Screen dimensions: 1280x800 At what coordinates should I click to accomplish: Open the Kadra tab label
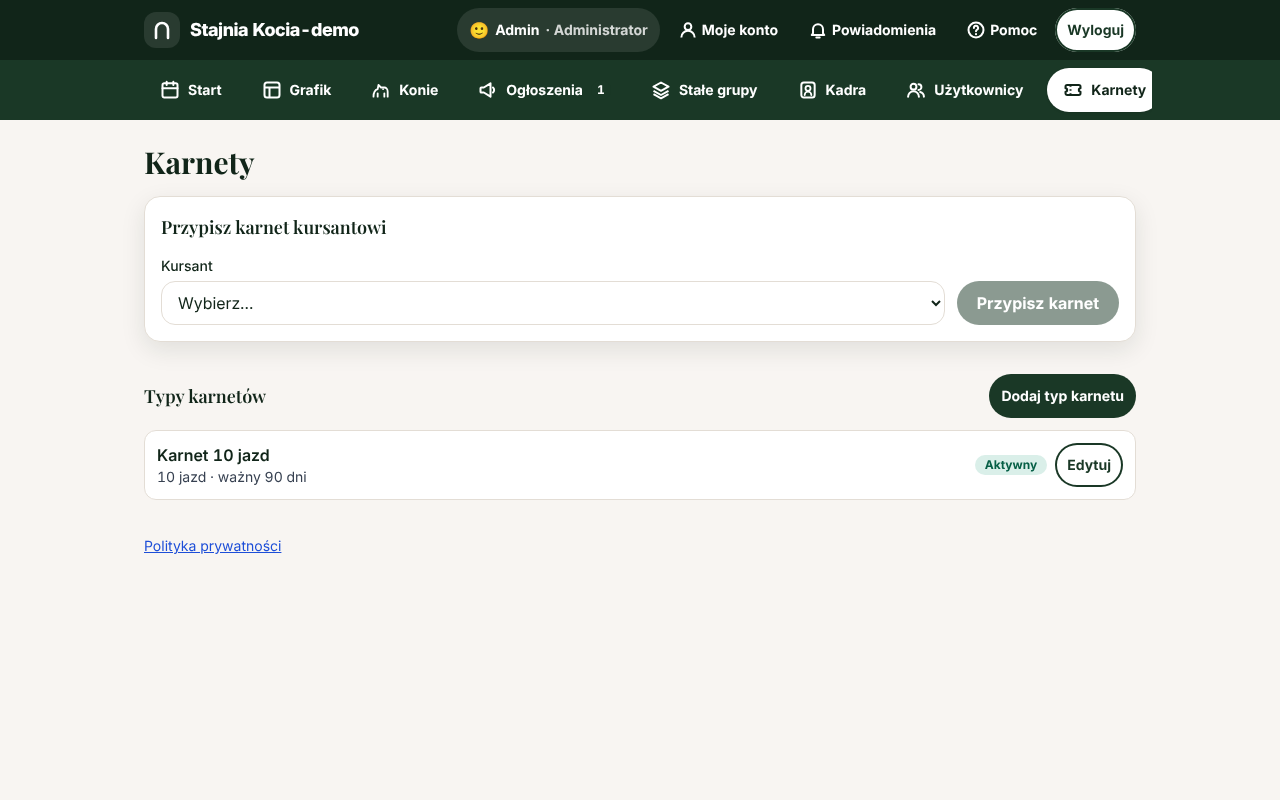(846, 90)
